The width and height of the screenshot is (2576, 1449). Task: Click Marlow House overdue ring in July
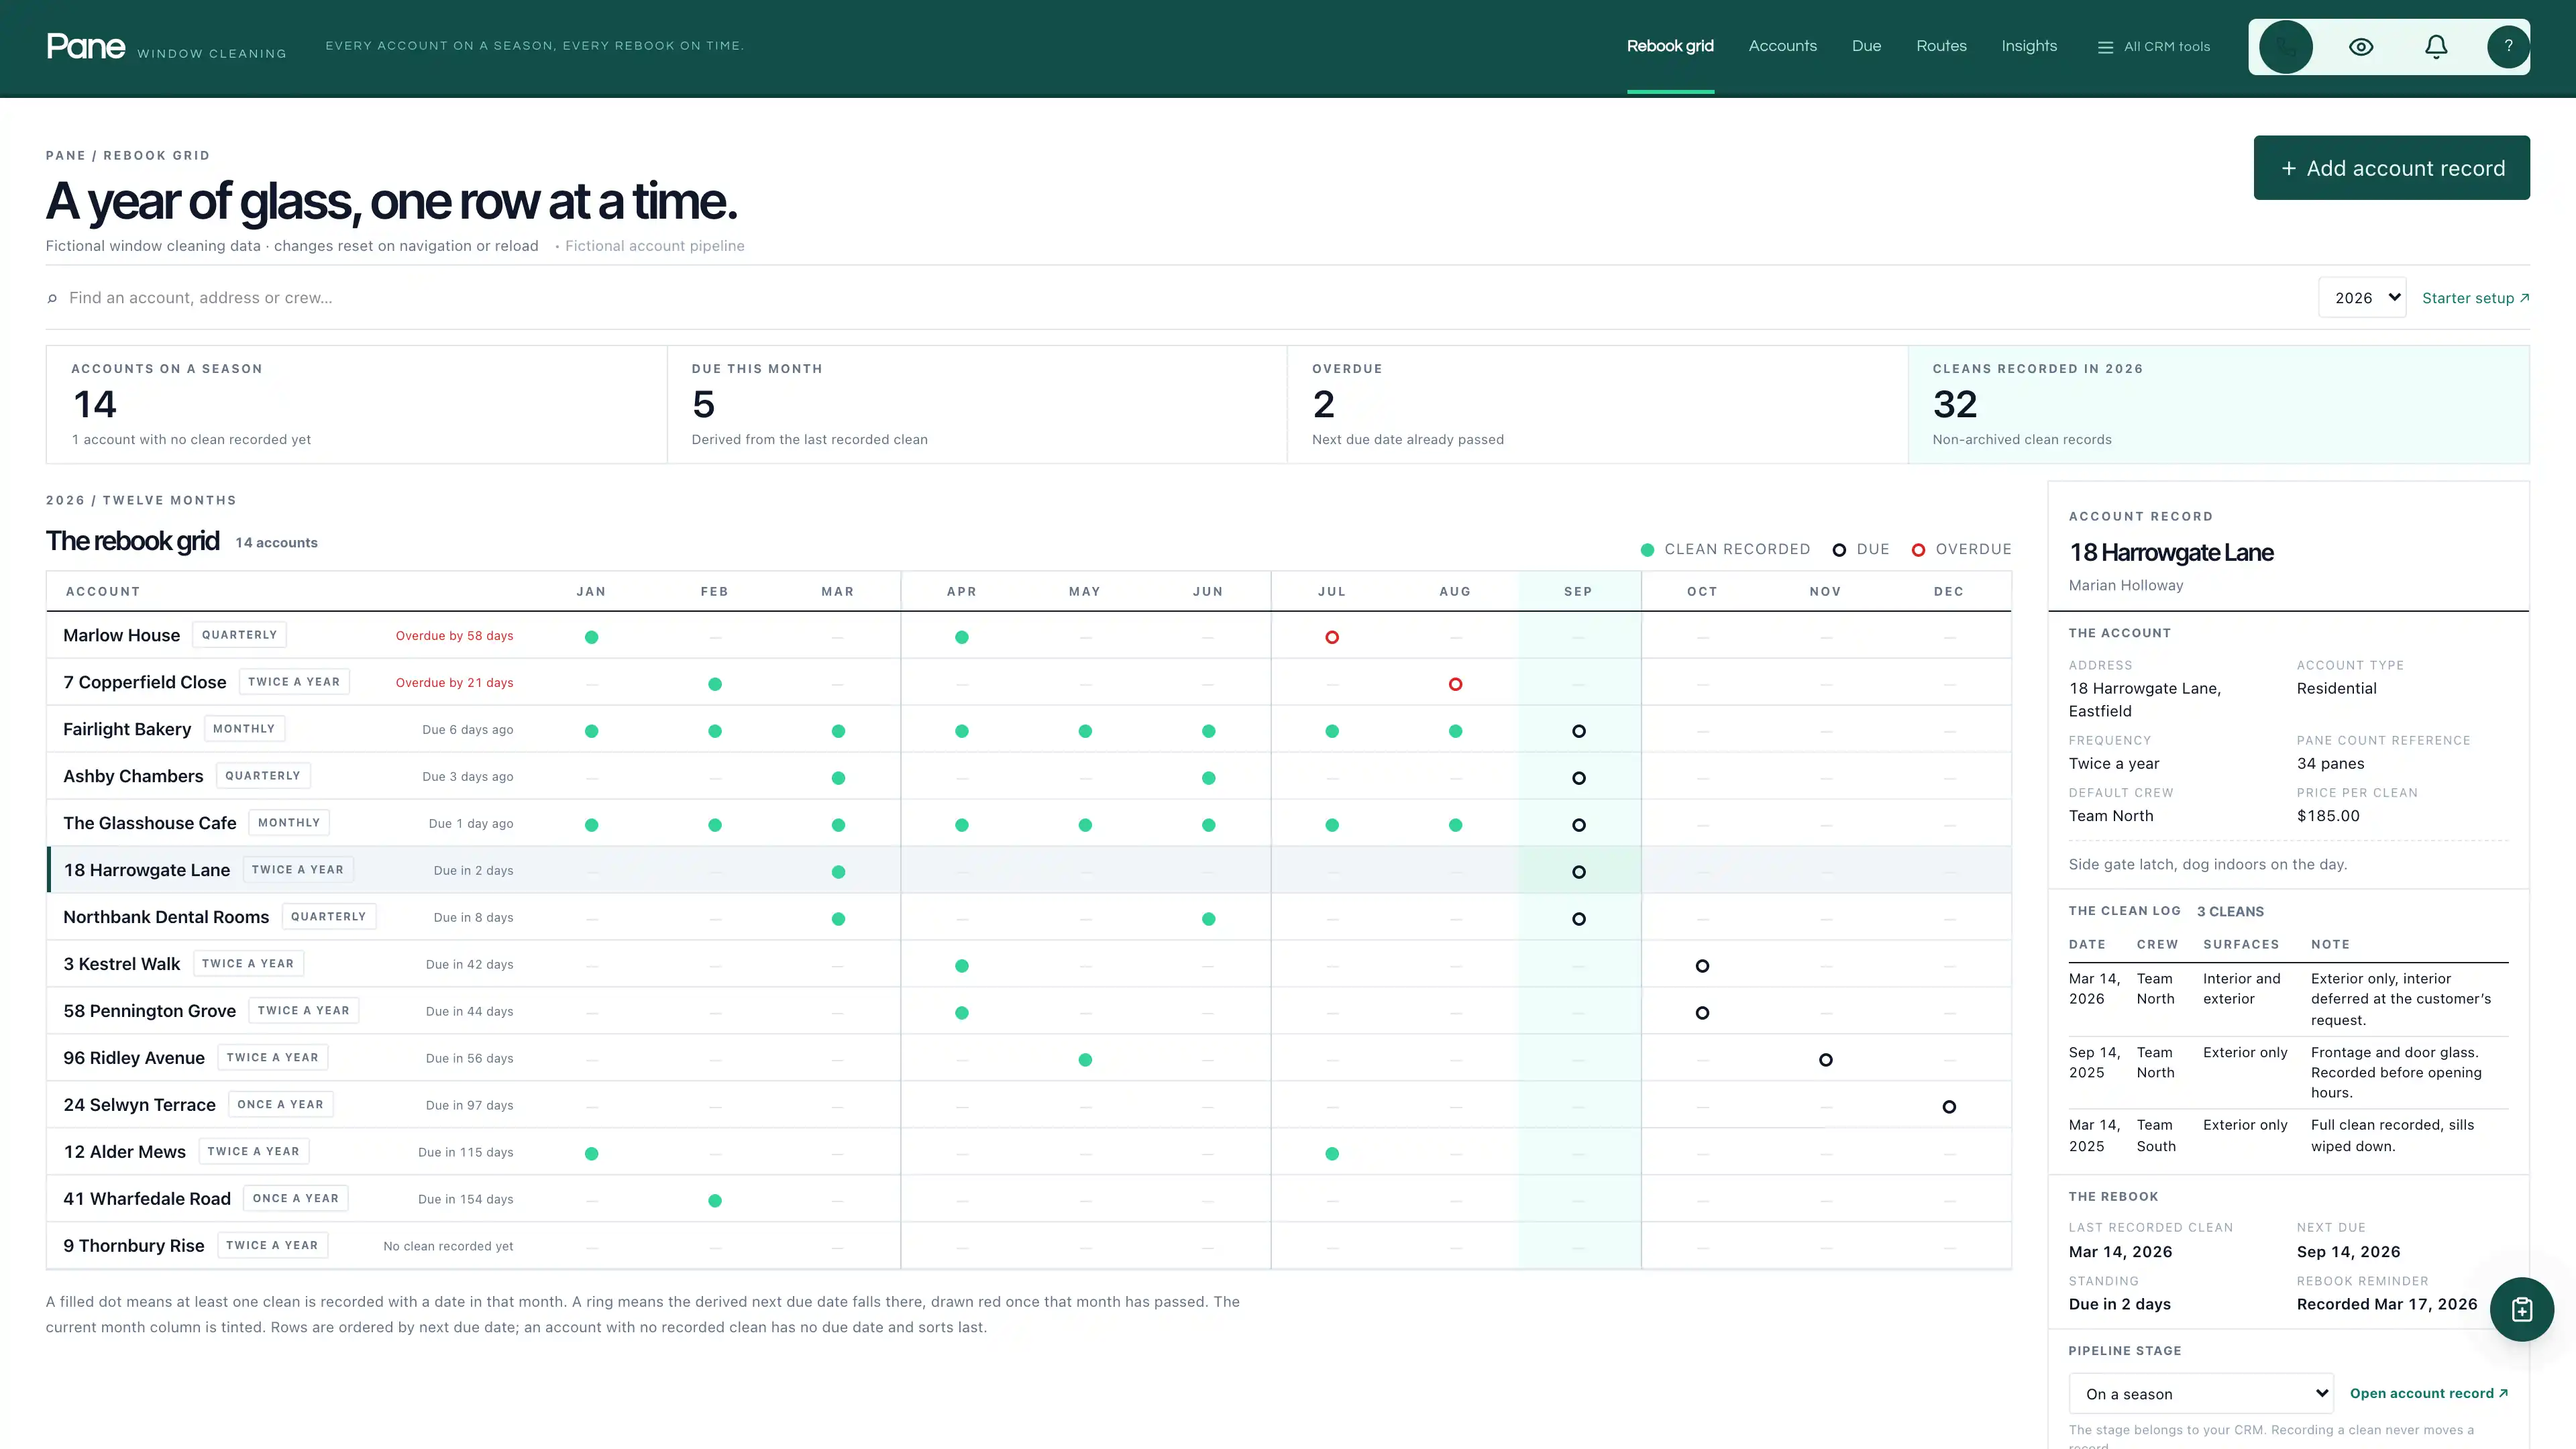click(1332, 637)
